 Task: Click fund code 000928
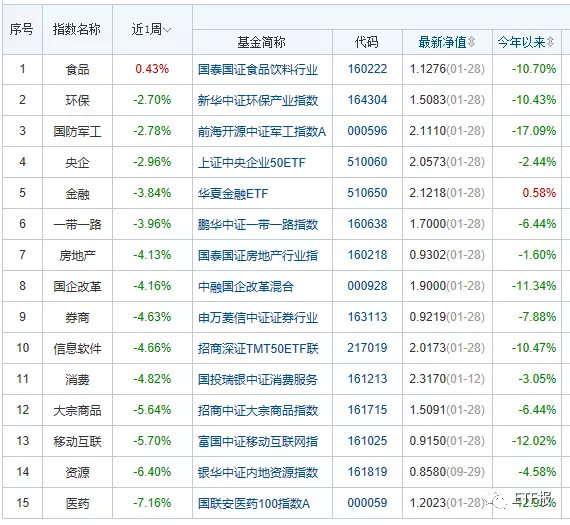(x=367, y=286)
